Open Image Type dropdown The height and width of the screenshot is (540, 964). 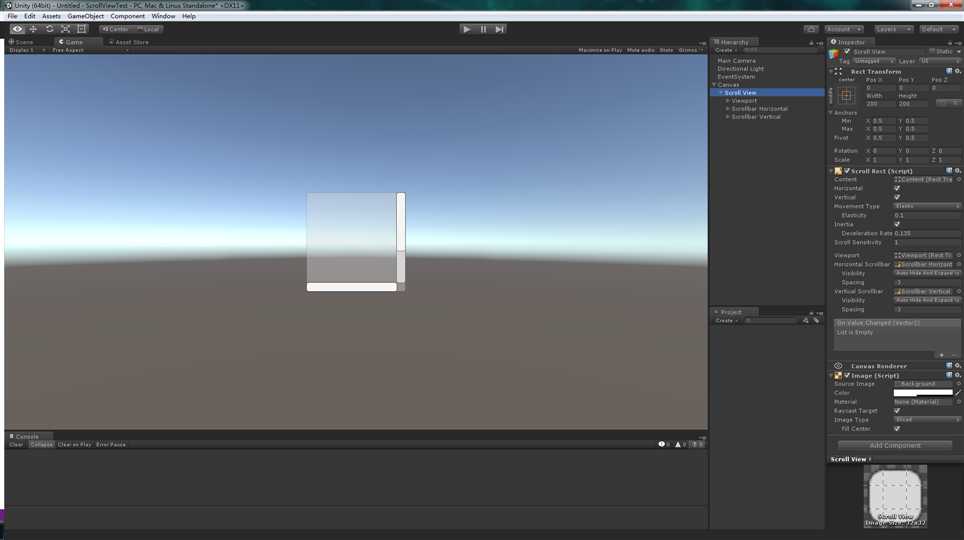[926, 419]
